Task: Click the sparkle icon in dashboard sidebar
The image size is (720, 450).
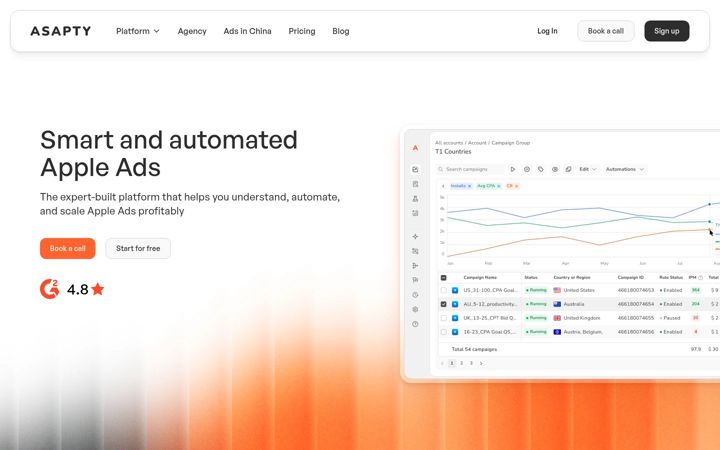Action: [x=415, y=236]
